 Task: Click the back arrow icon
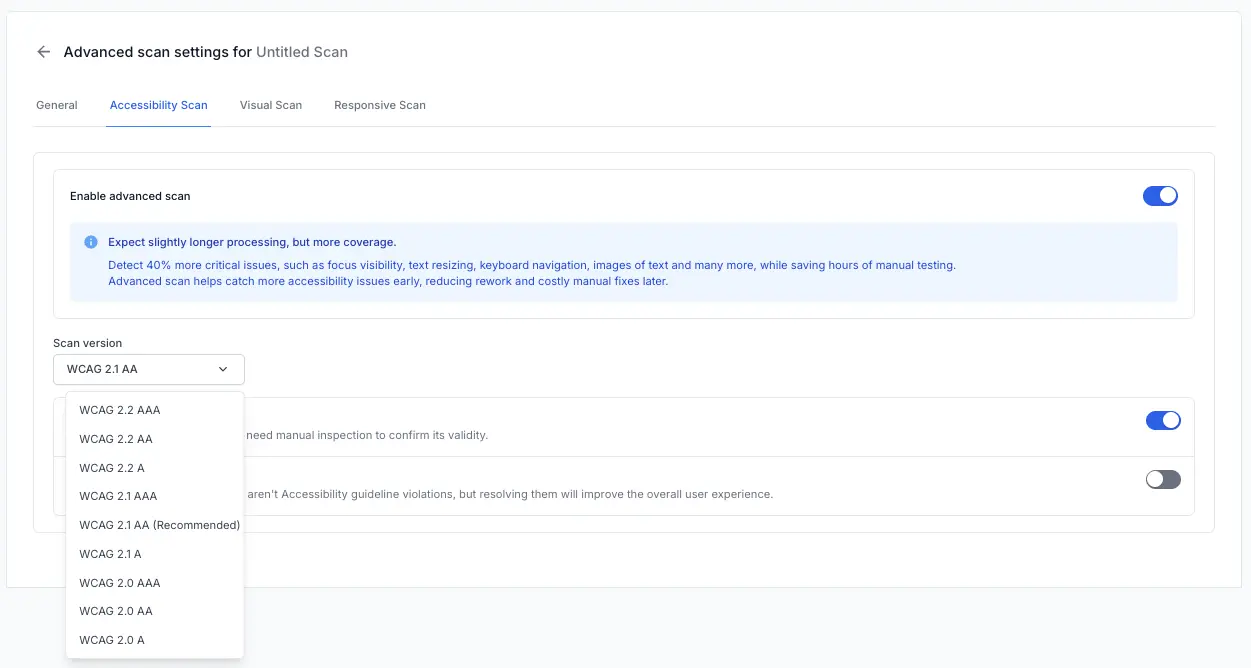[43, 52]
